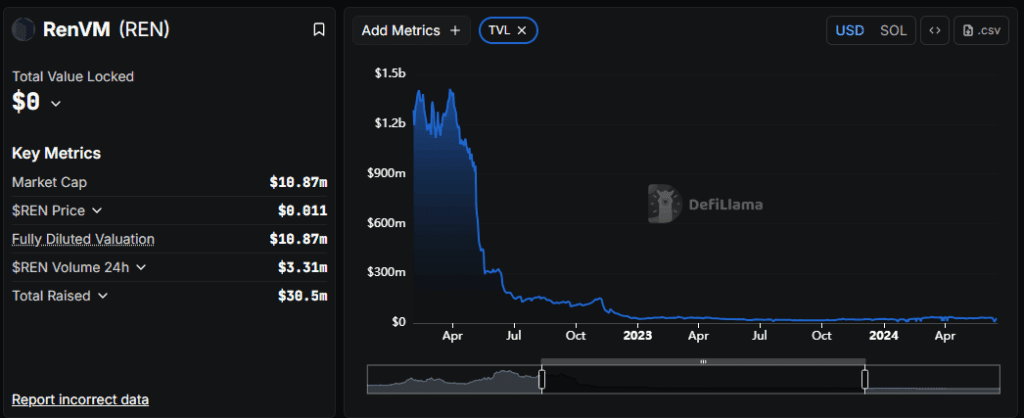Click the plus icon in Add Metrics
Screen dimensions: 1024x418
pyautogui.click(x=455, y=30)
